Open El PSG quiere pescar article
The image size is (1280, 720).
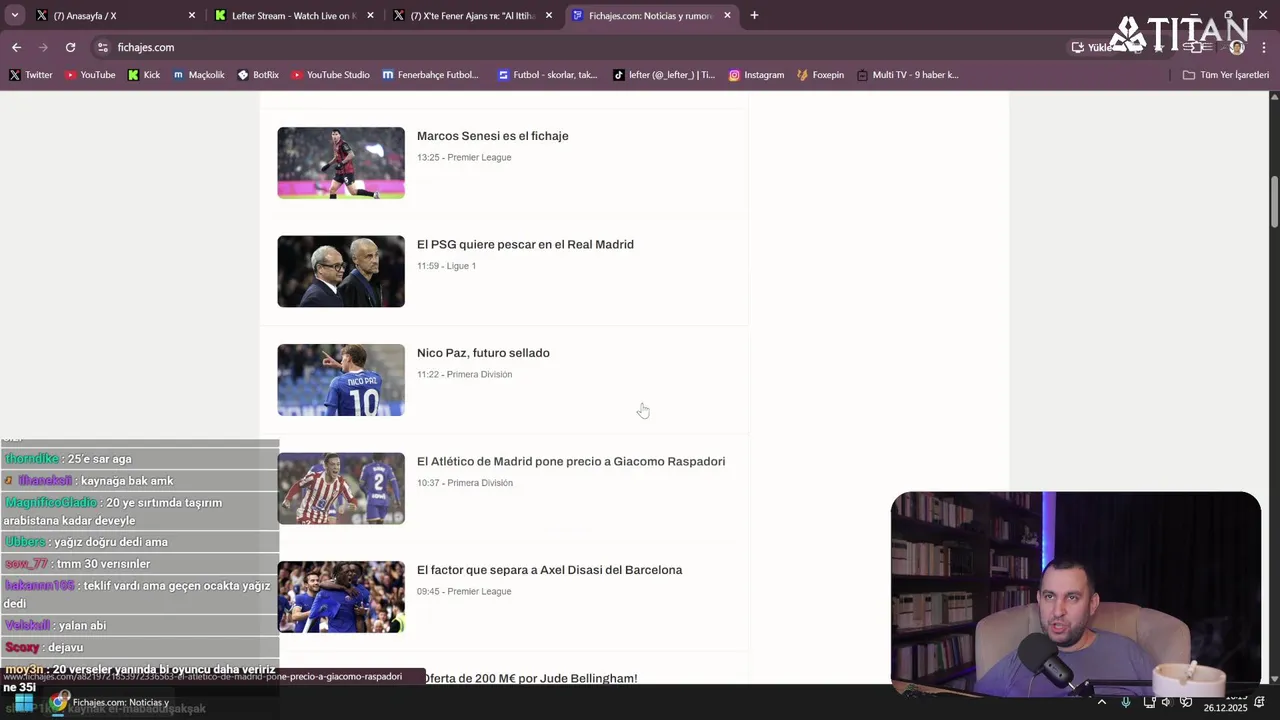pos(525,244)
